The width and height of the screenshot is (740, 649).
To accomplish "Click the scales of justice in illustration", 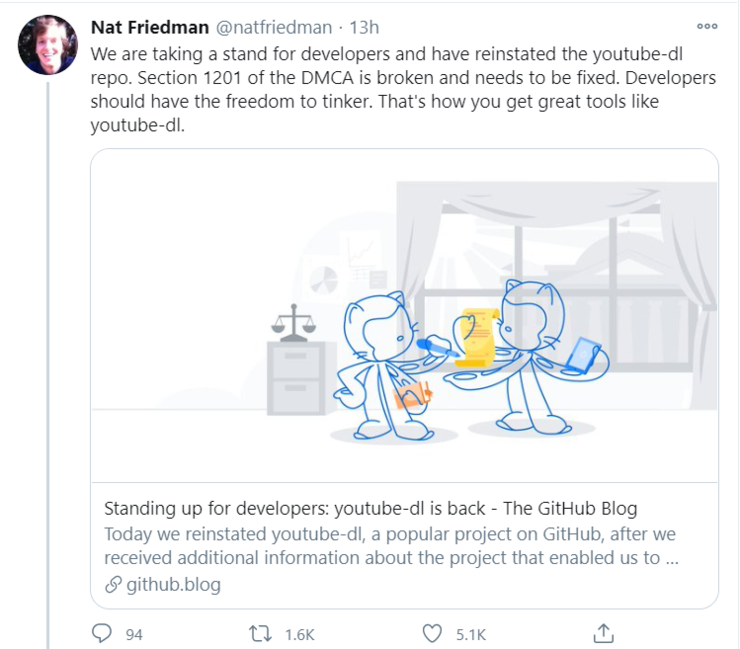I will 294,322.
